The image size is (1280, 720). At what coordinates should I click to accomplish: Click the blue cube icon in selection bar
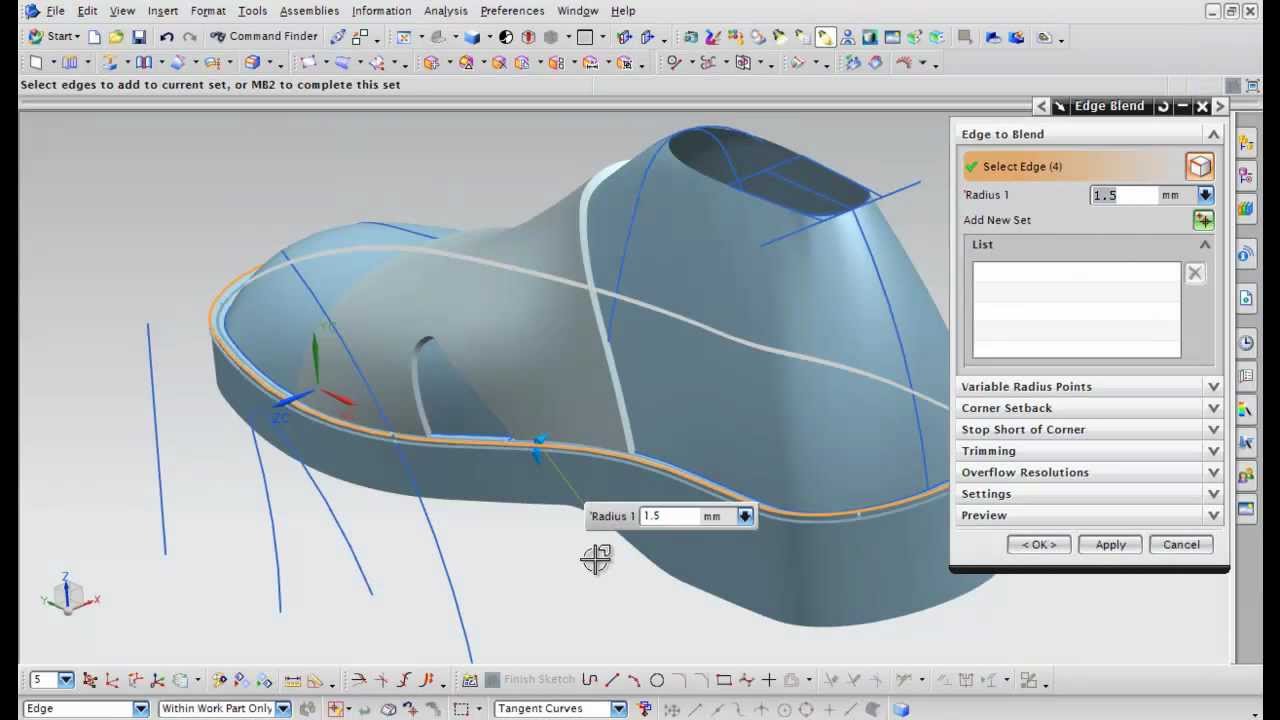pyautogui.click(x=901, y=709)
